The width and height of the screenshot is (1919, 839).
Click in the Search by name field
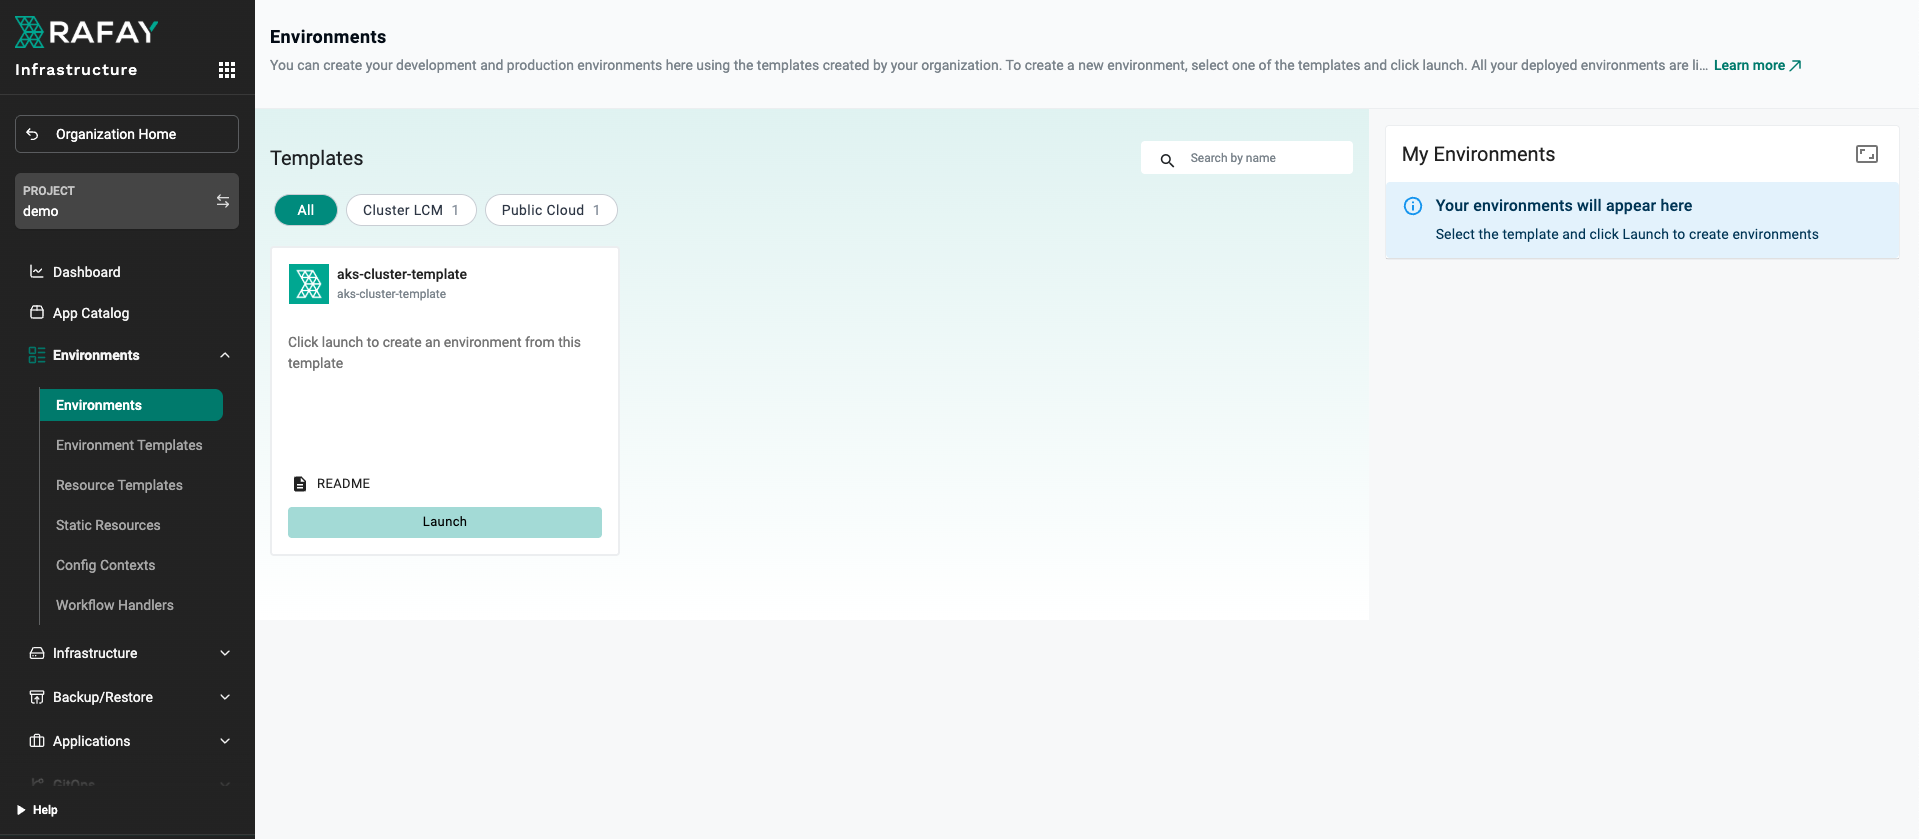click(x=1262, y=158)
